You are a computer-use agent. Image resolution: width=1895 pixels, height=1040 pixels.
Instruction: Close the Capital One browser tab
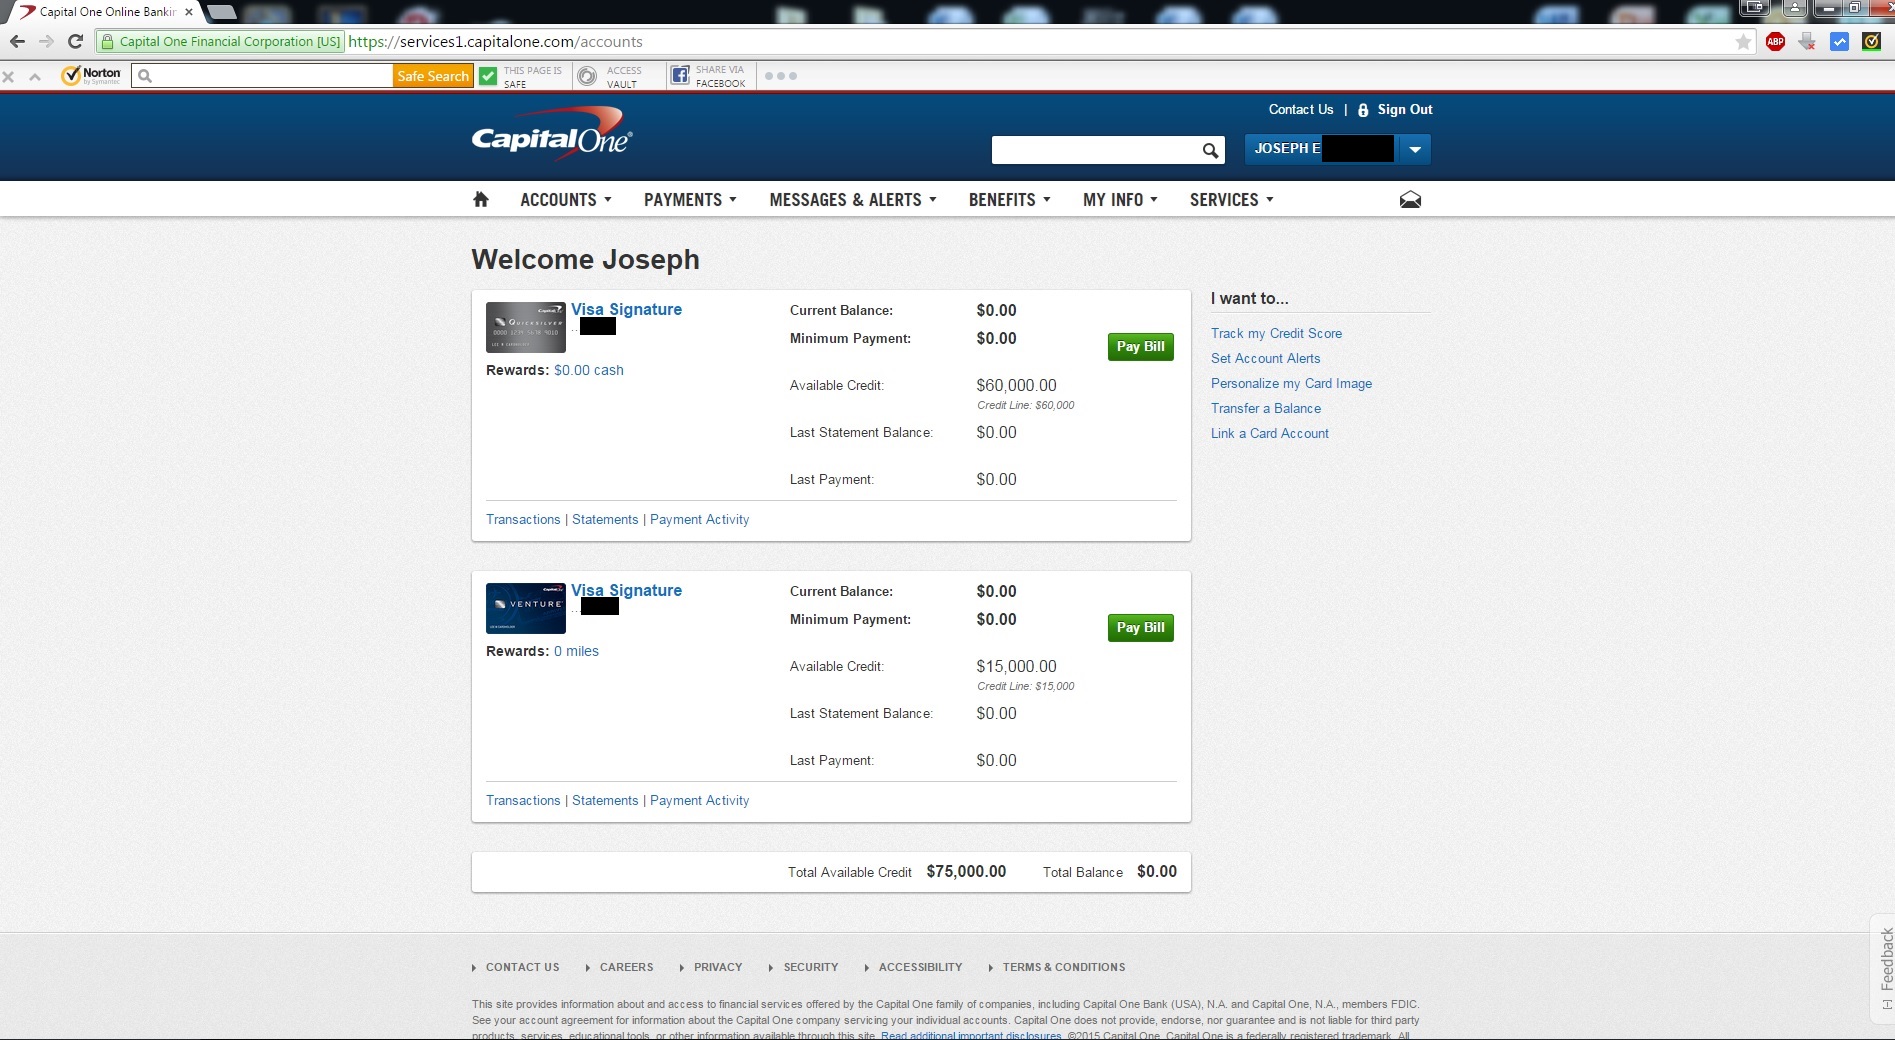pos(189,12)
